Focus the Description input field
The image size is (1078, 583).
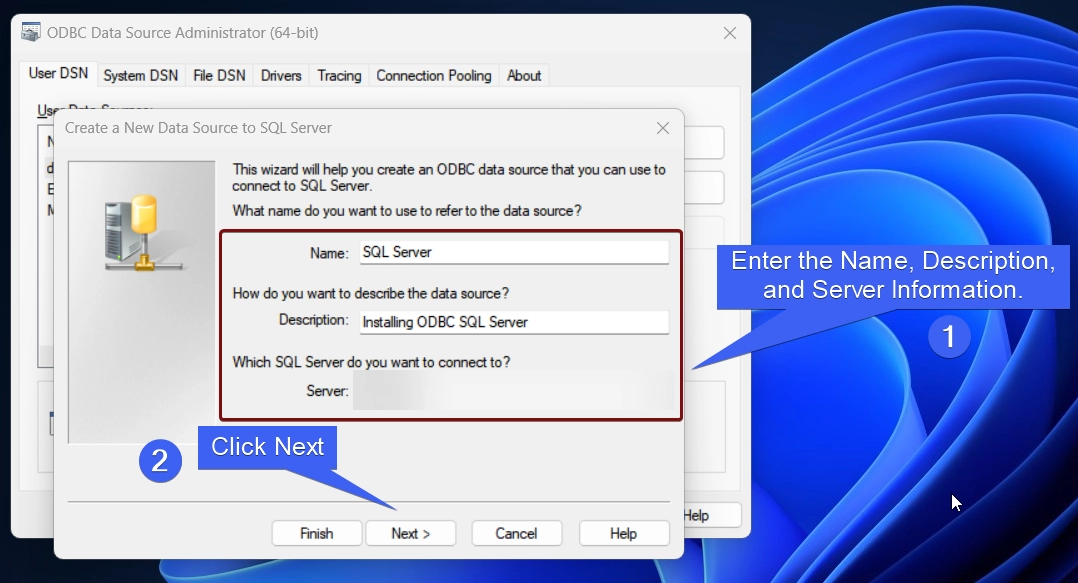tap(514, 322)
